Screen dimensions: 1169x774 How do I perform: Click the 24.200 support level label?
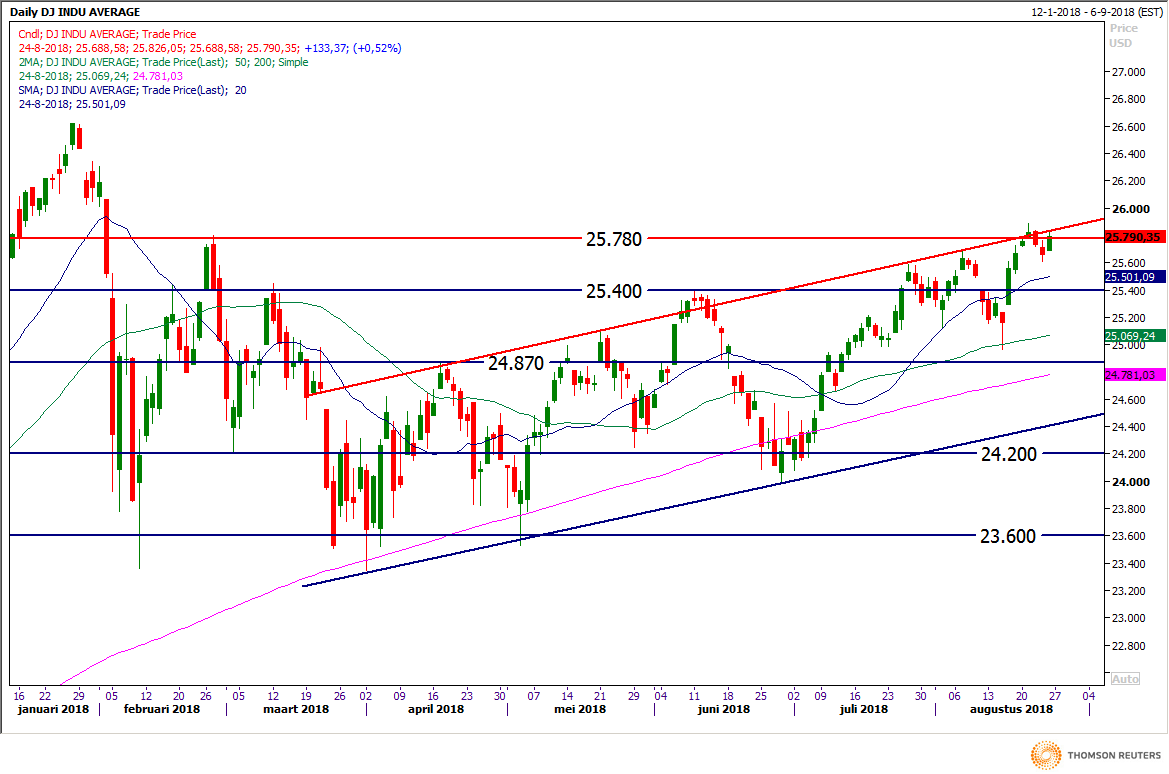click(x=1009, y=454)
